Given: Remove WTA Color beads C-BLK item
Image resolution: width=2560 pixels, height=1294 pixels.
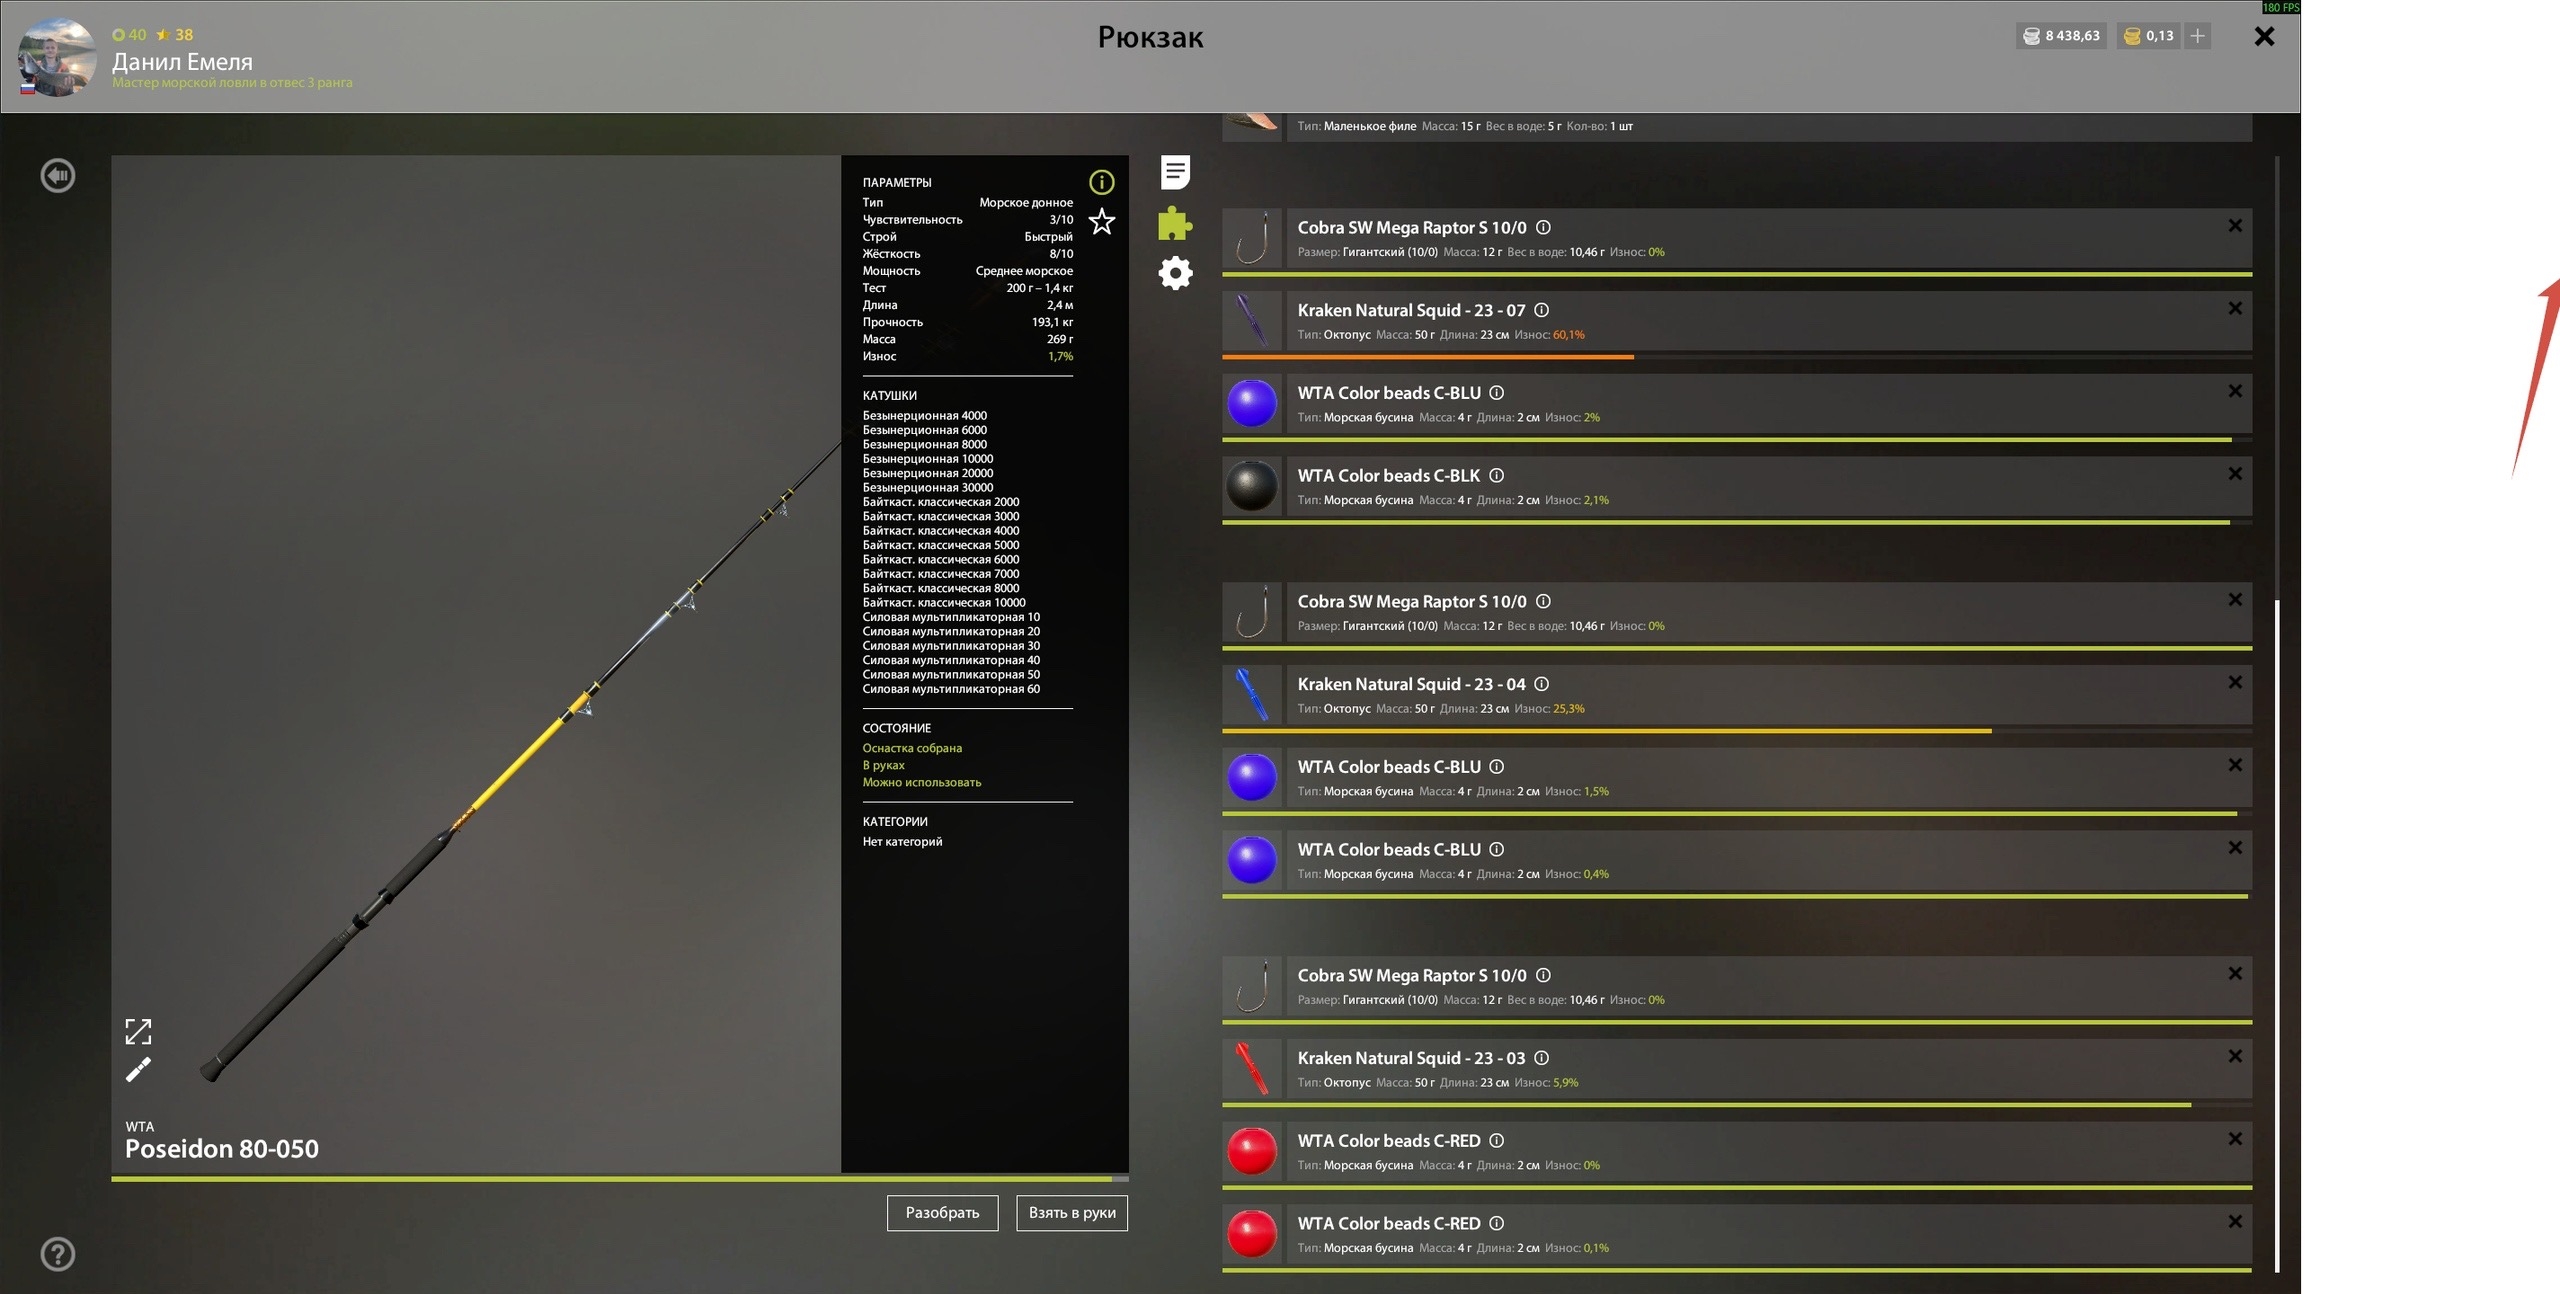Looking at the screenshot, I should 2234,474.
